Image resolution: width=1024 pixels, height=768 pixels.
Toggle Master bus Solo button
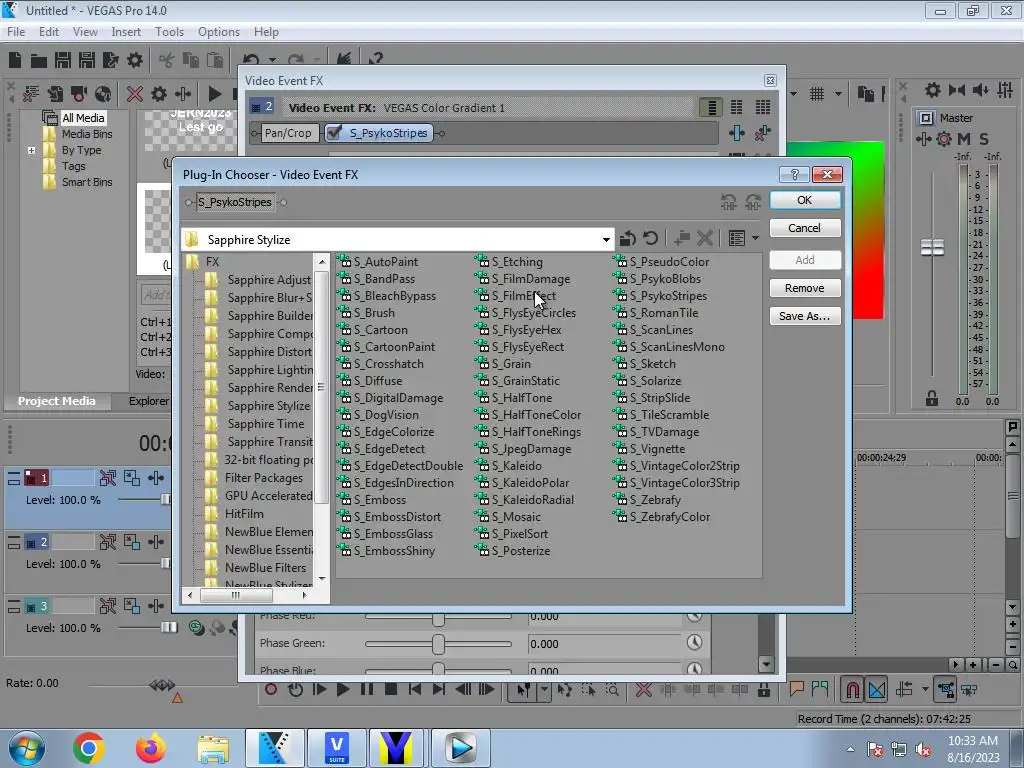point(984,138)
